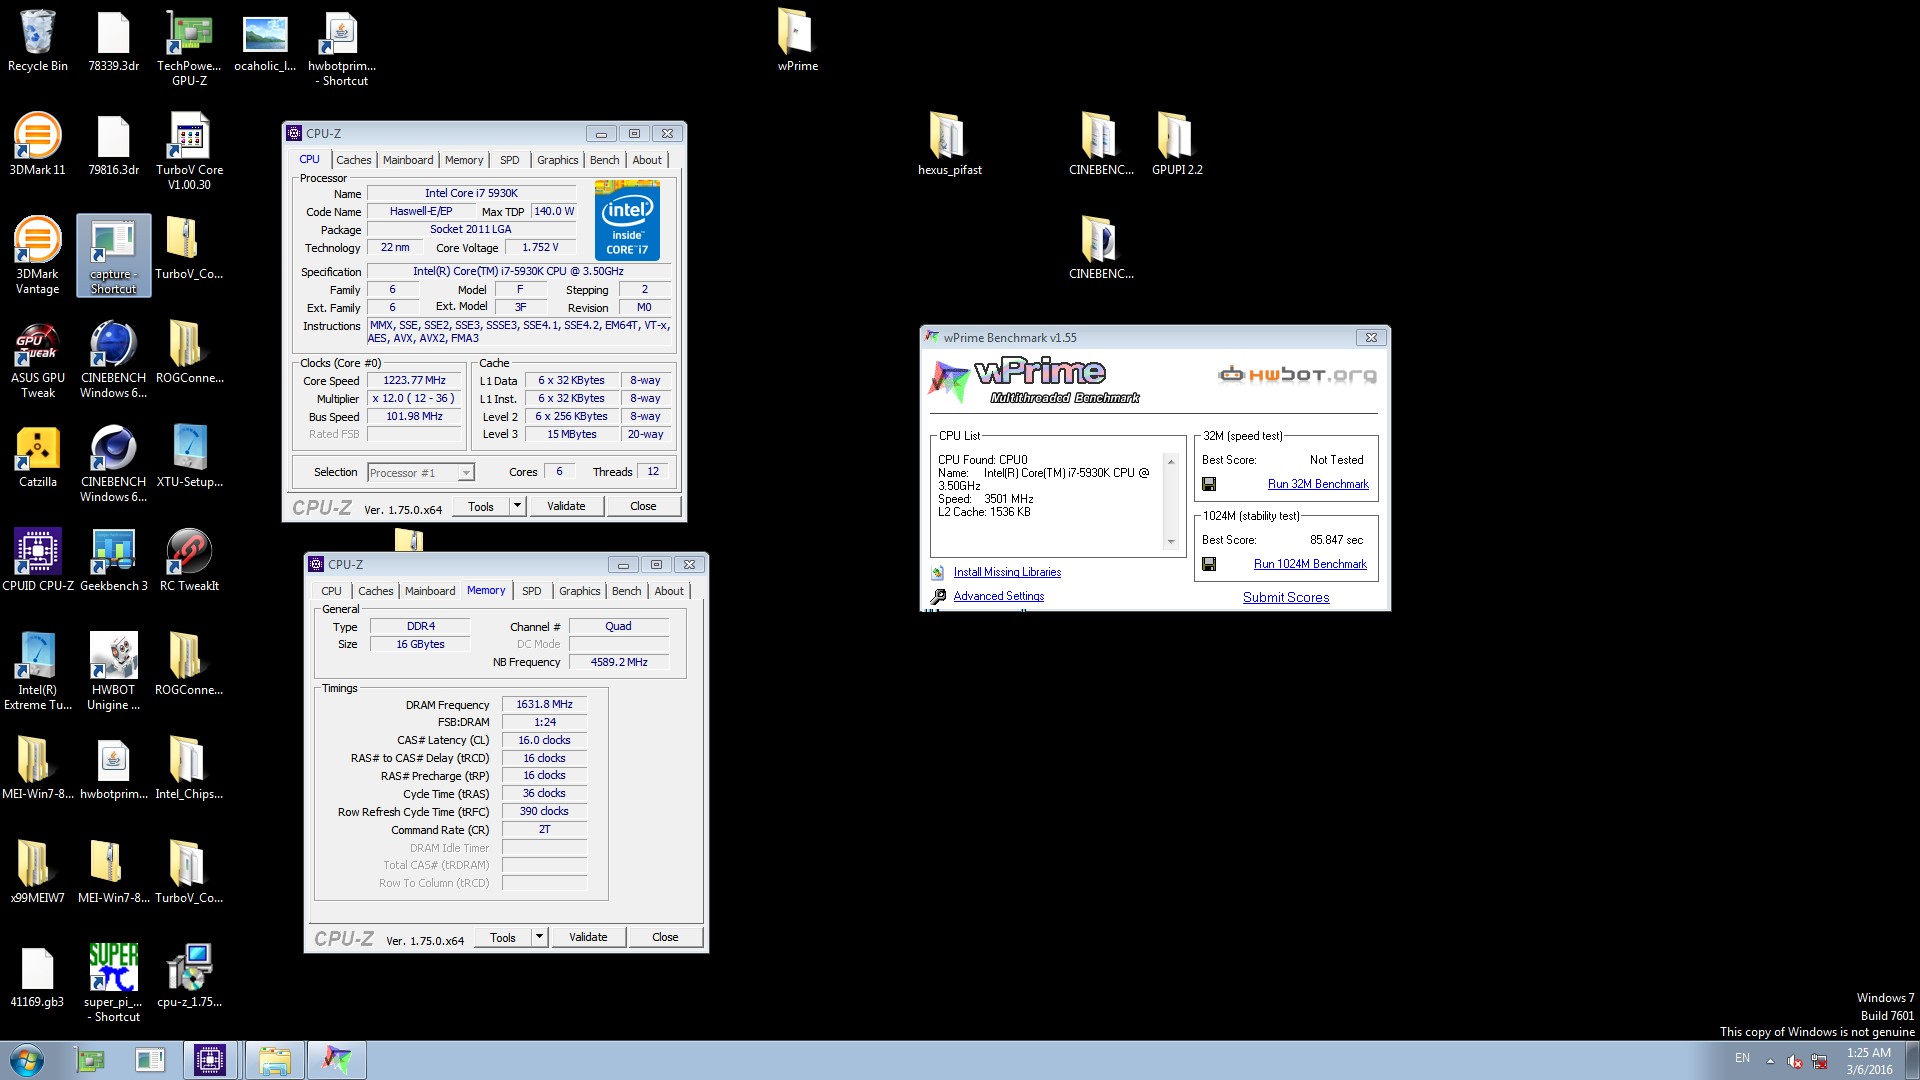Open Caches tab in top CPU-Z window
The image size is (1920, 1080).
[x=353, y=160]
